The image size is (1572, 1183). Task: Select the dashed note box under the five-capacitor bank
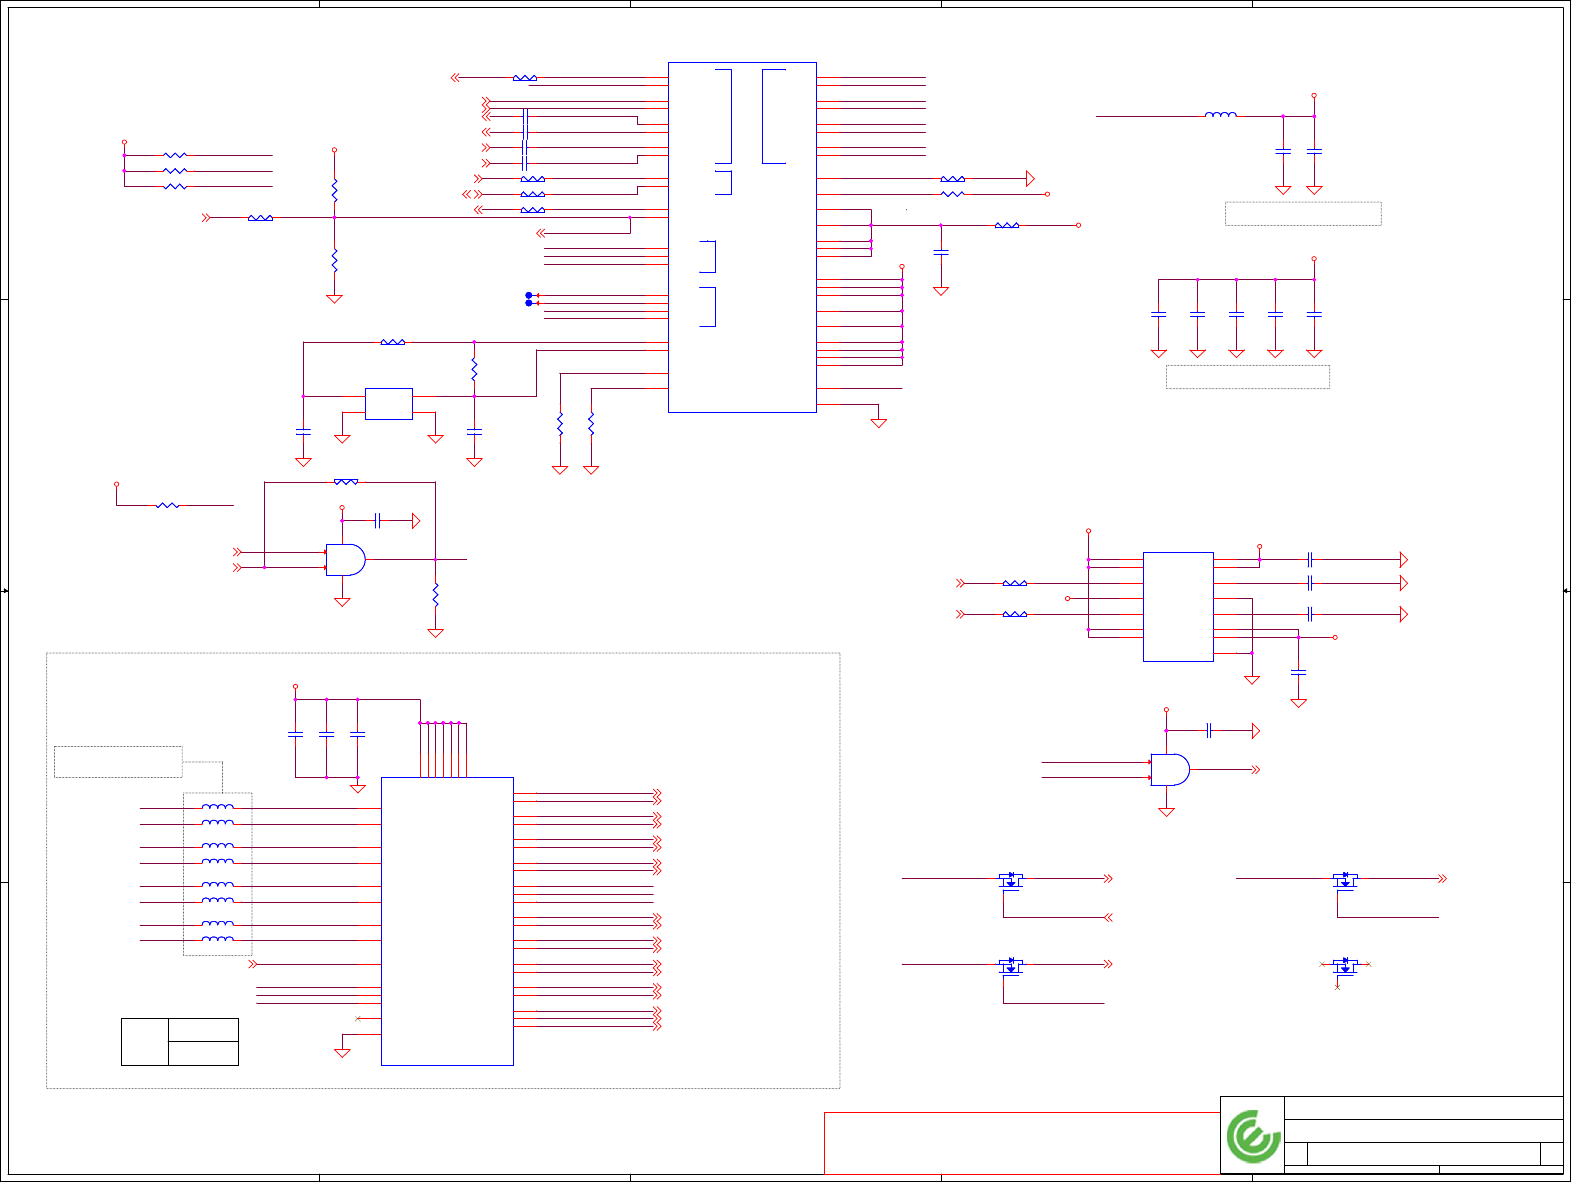click(x=1248, y=377)
